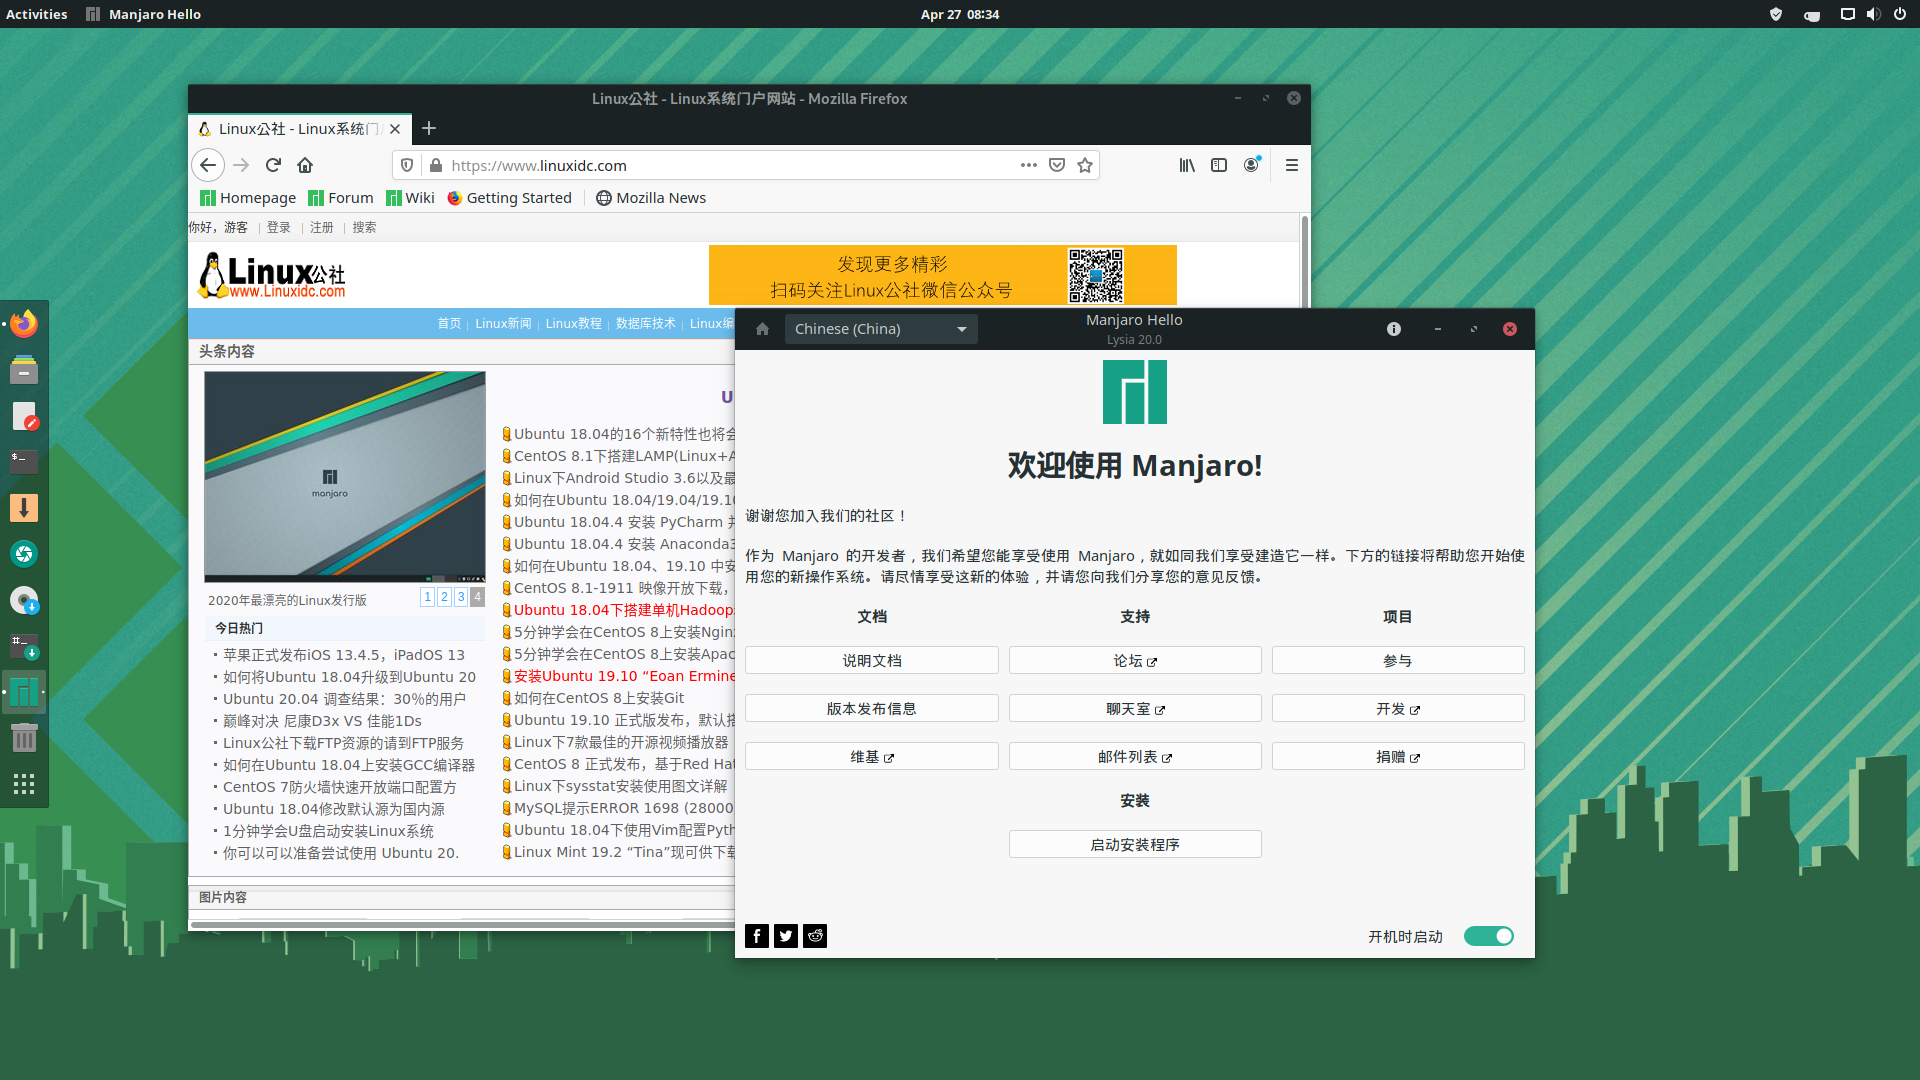The image size is (1920, 1080).
Task: Open Homepage bookmark
Action: [x=248, y=198]
